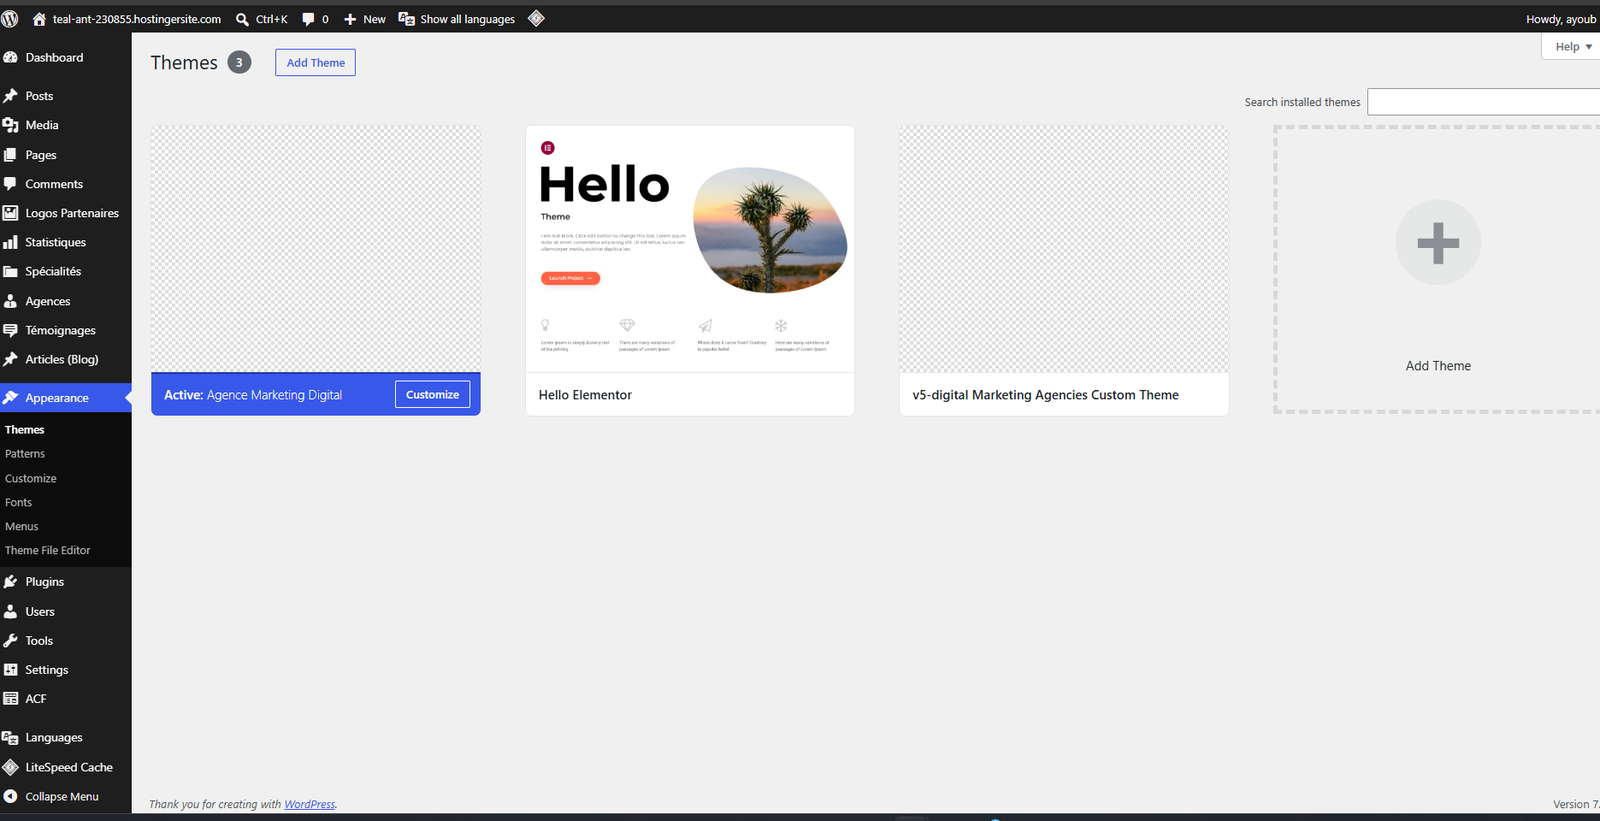Click the Posts pushpin icon
The image size is (1600, 821).
tap(11, 96)
